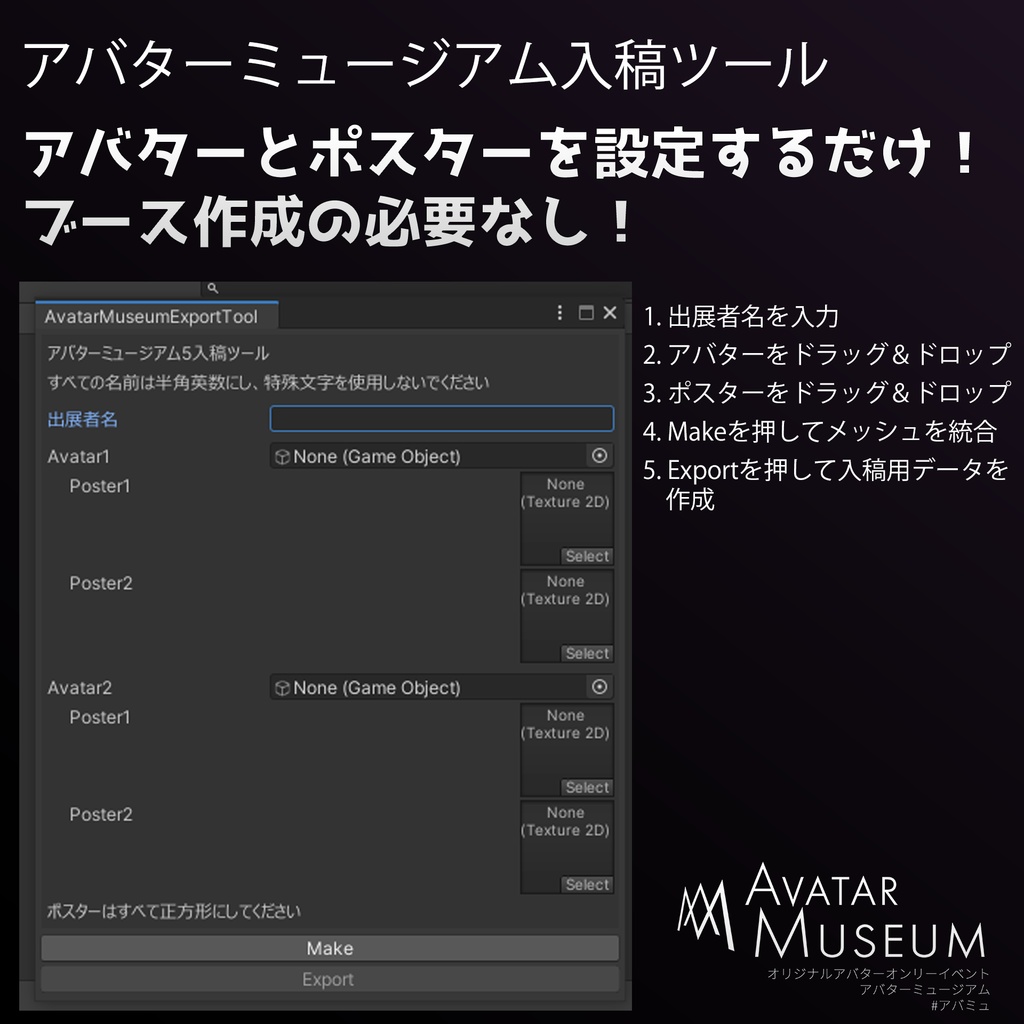Image resolution: width=1024 pixels, height=1024 pixels.
Task: Click the Poster1 label under Avatar2
Action: (100, 717)
